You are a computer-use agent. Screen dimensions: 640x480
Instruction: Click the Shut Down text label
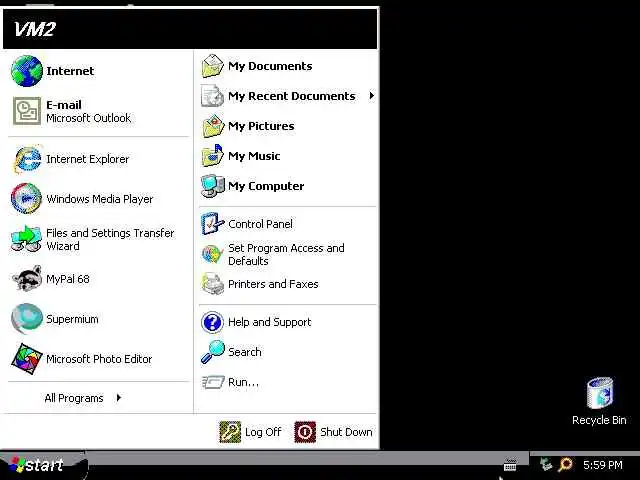346,432
